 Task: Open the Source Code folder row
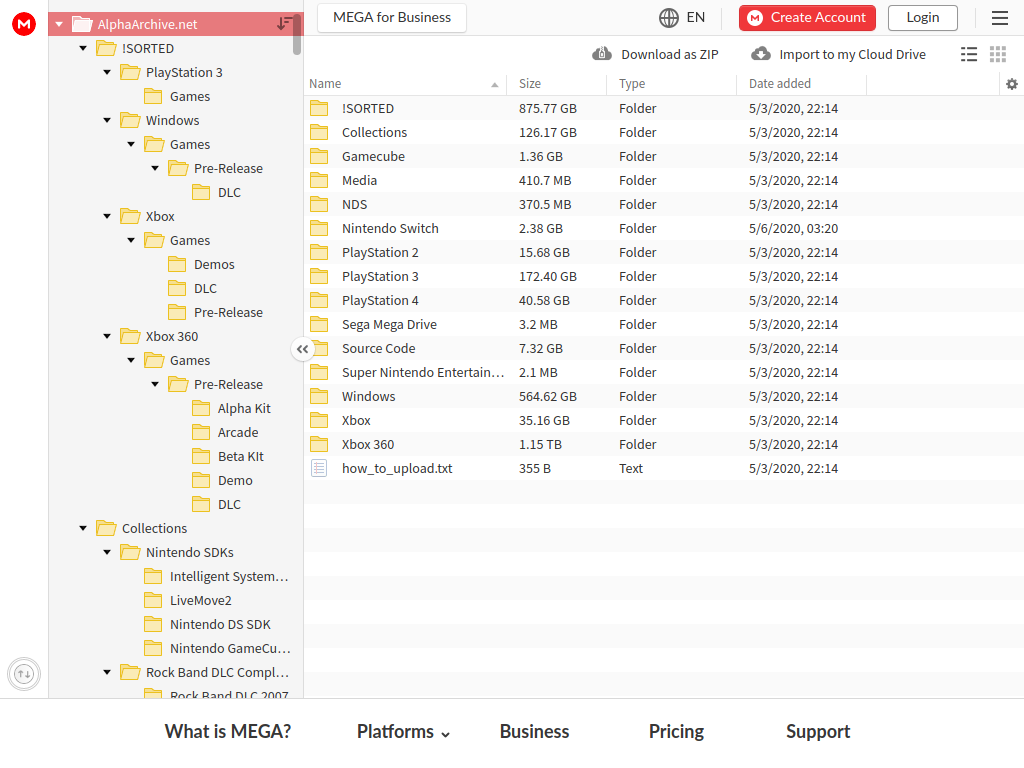pos(664,349)
